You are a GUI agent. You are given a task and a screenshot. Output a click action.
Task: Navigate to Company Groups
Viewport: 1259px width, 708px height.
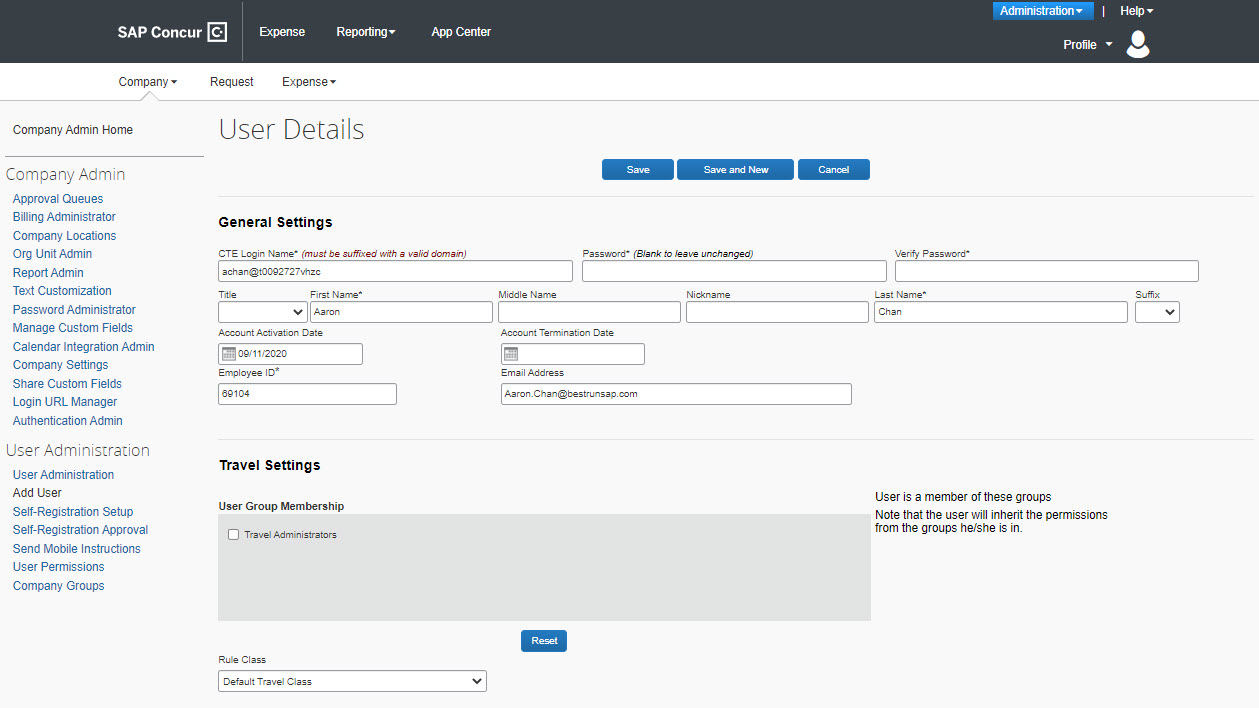click(58, 585)
